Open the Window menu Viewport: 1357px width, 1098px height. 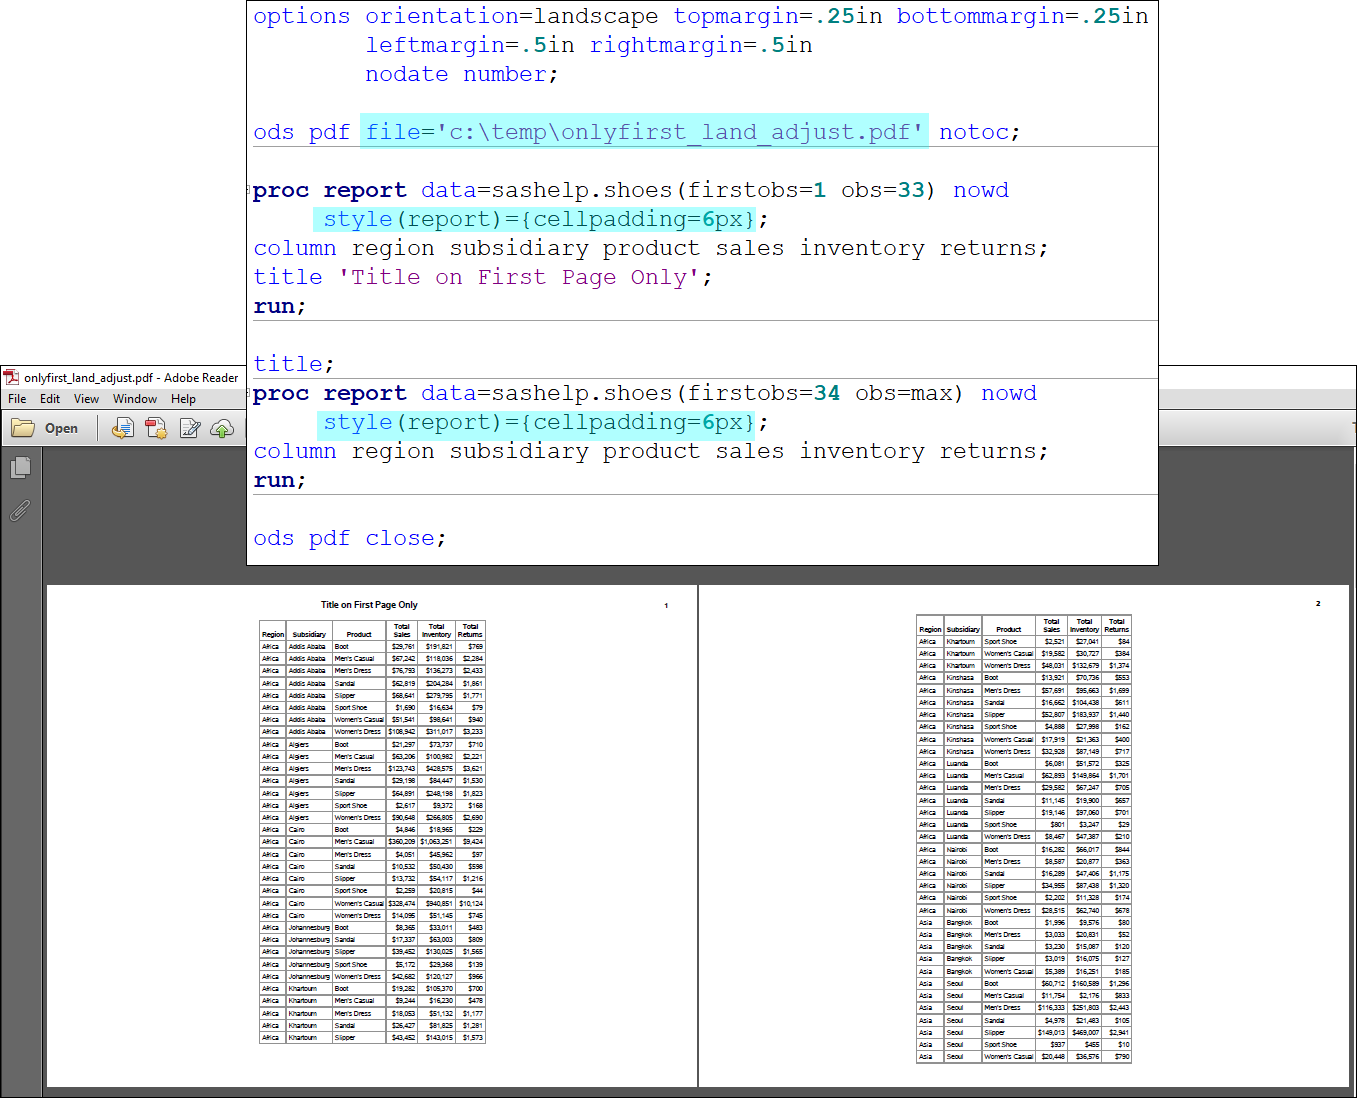point(134,398)
